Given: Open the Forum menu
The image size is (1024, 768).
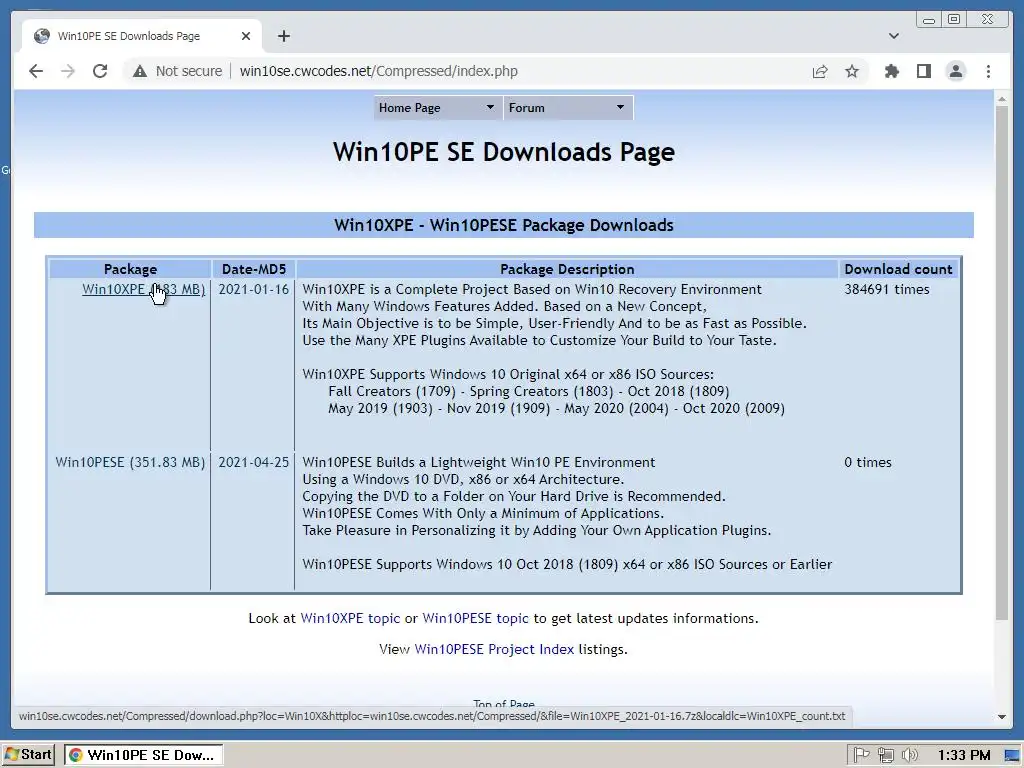Looking at the screenshot, I should 568,108.
